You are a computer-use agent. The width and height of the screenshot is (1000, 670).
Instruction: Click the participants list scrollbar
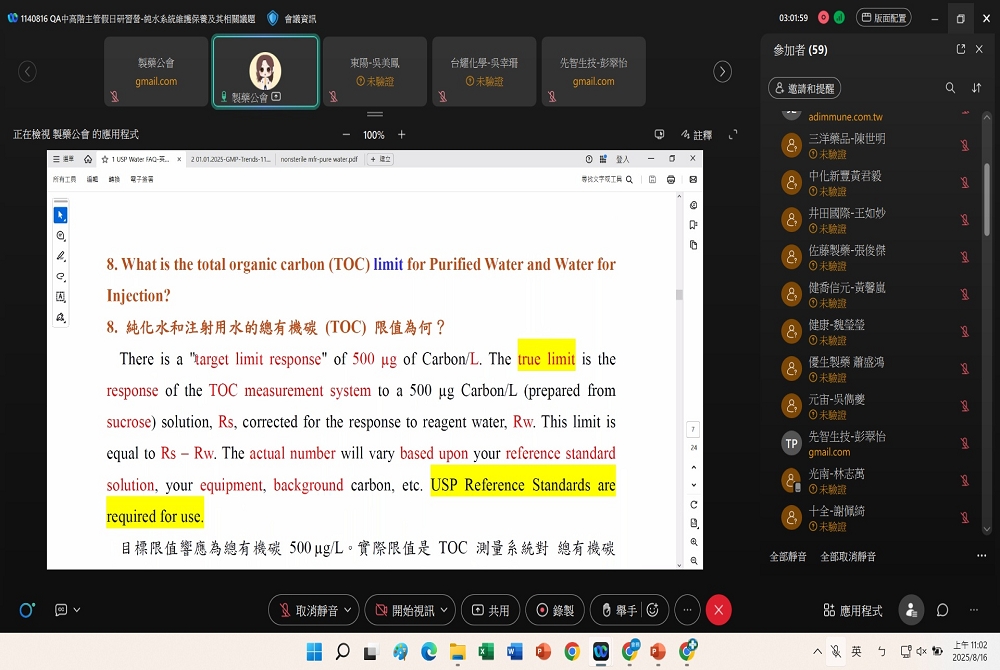(x=988, y=200)
